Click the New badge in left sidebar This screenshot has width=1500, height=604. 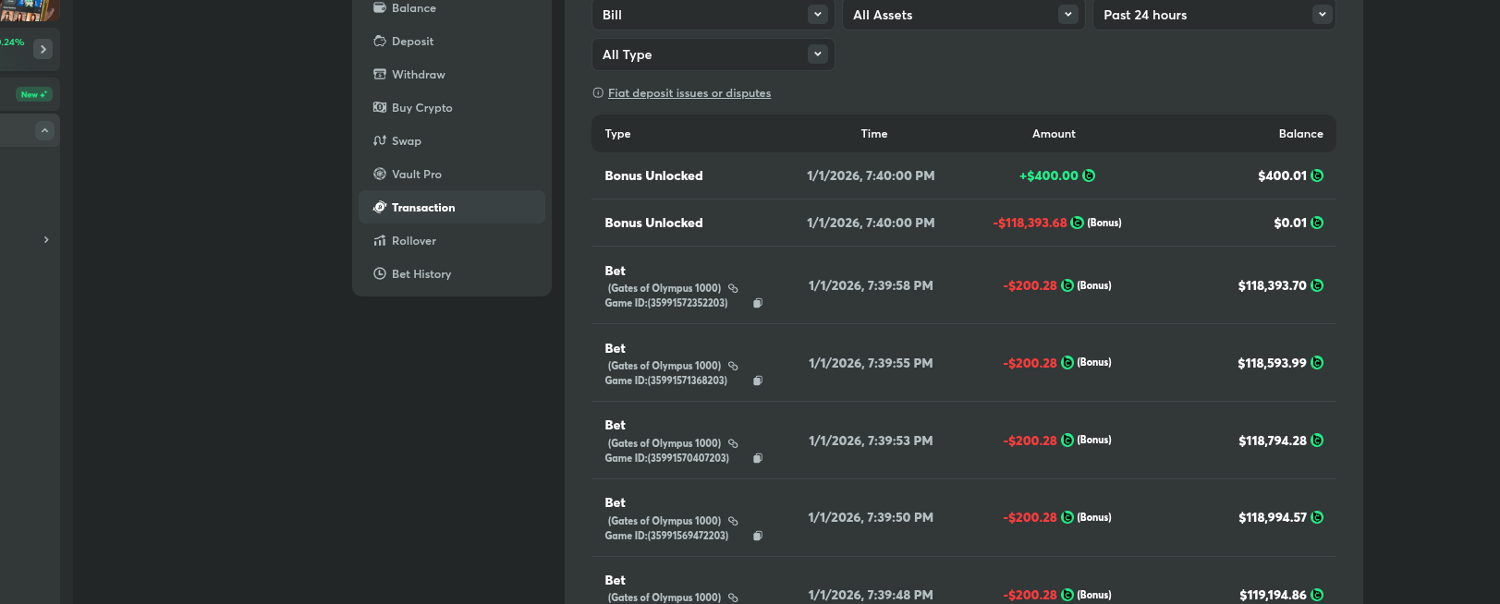pyautogui.click(x=34, y=95)
